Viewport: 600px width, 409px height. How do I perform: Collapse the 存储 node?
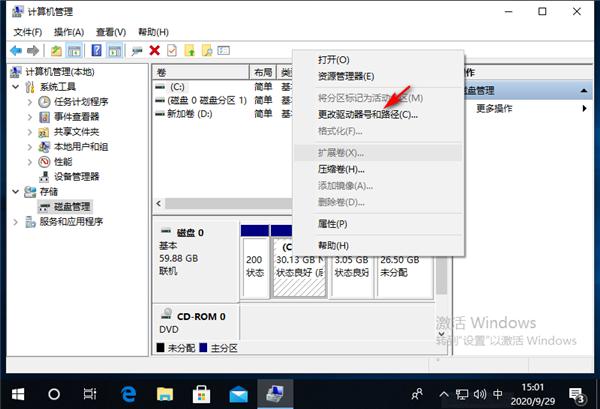16,191
